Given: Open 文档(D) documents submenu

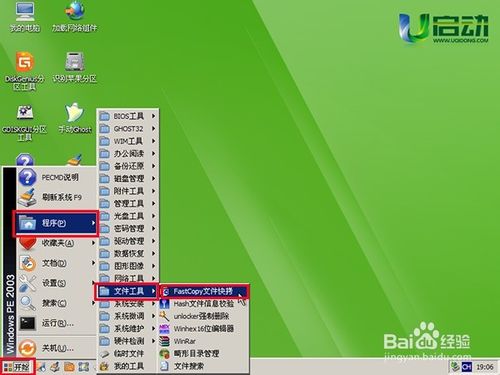Looking at the screenshot, I should tap(57, 263).
